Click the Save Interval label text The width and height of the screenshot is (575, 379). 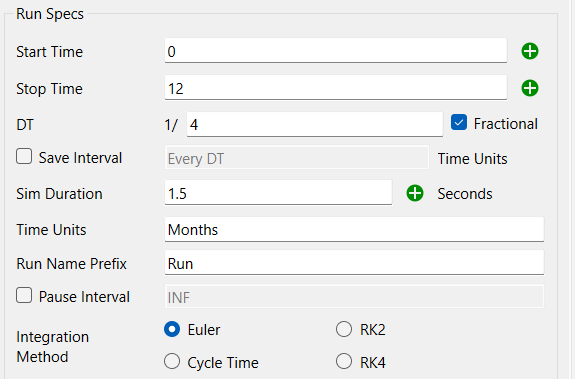coord(80,158)
